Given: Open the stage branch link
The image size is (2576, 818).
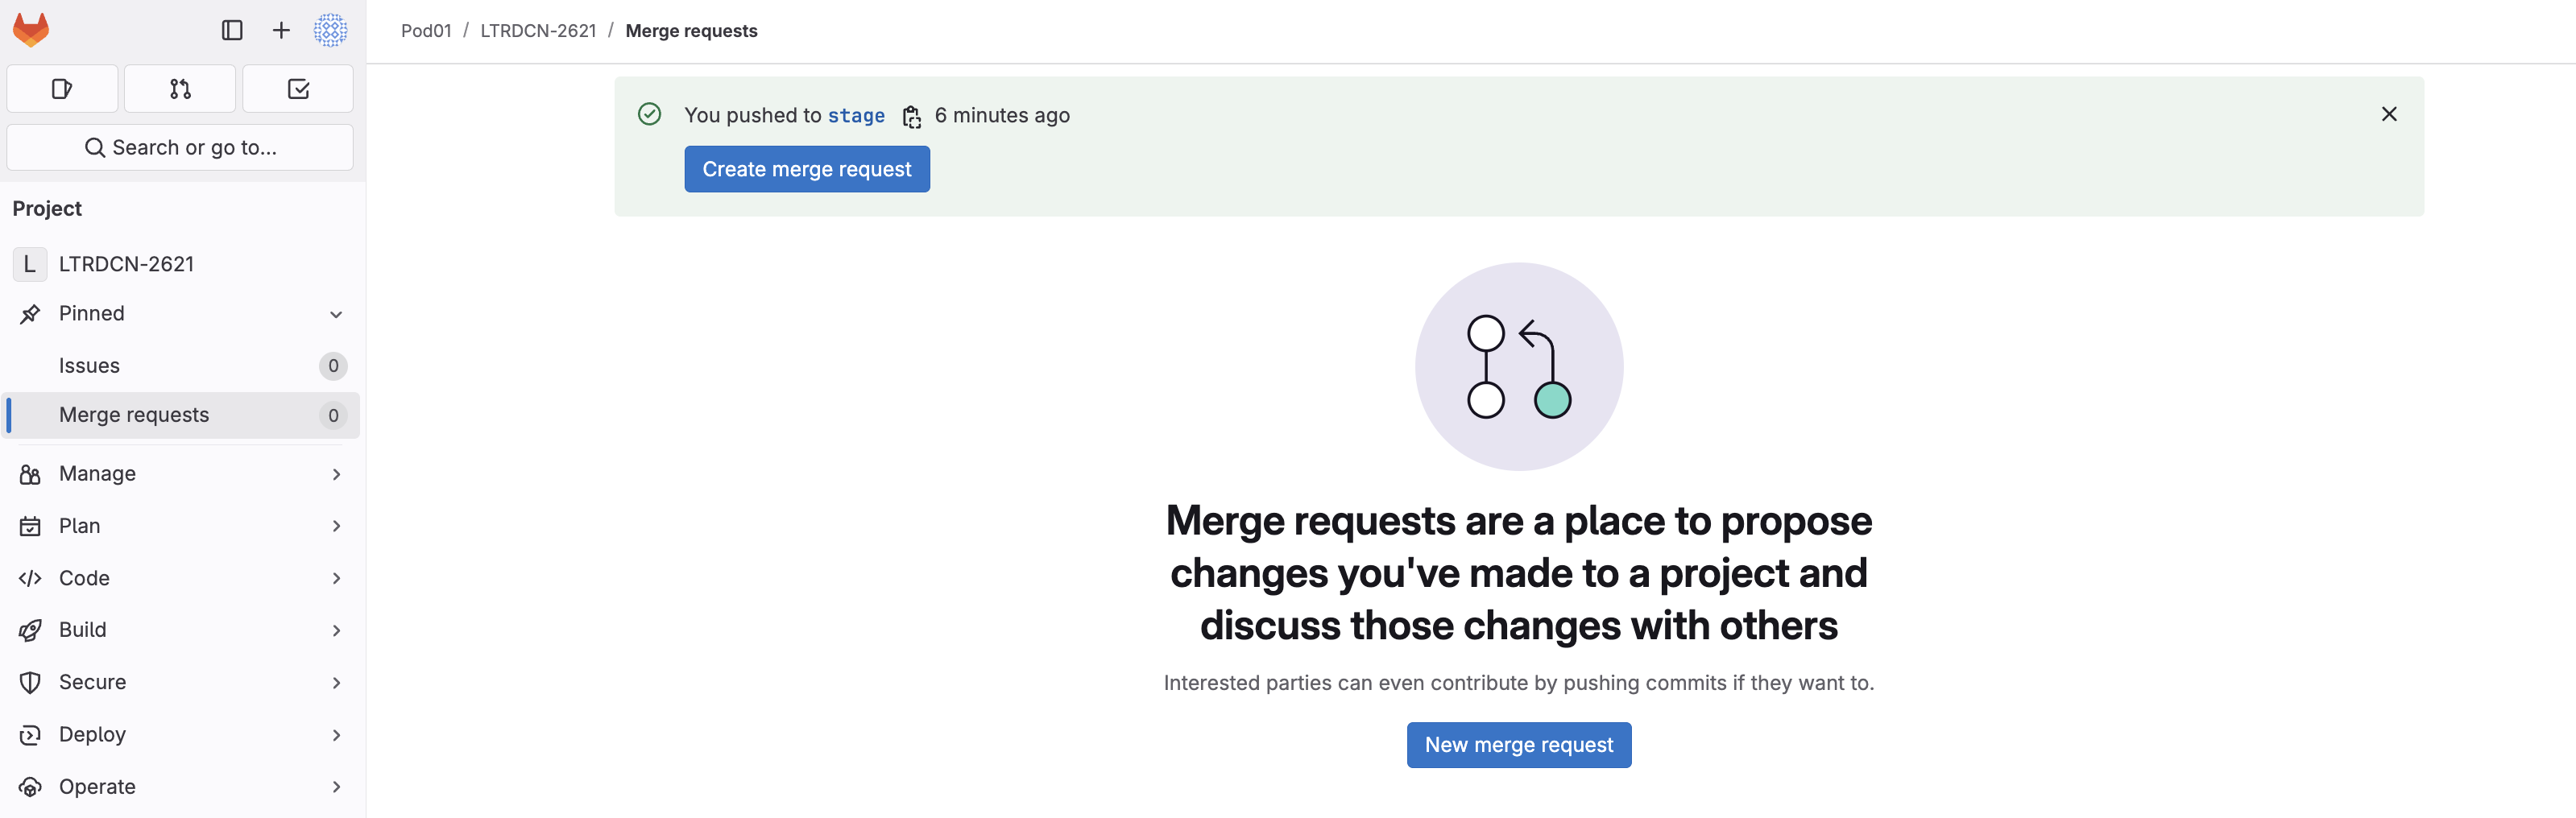Looking at the screenshot, I should point(856,116).
